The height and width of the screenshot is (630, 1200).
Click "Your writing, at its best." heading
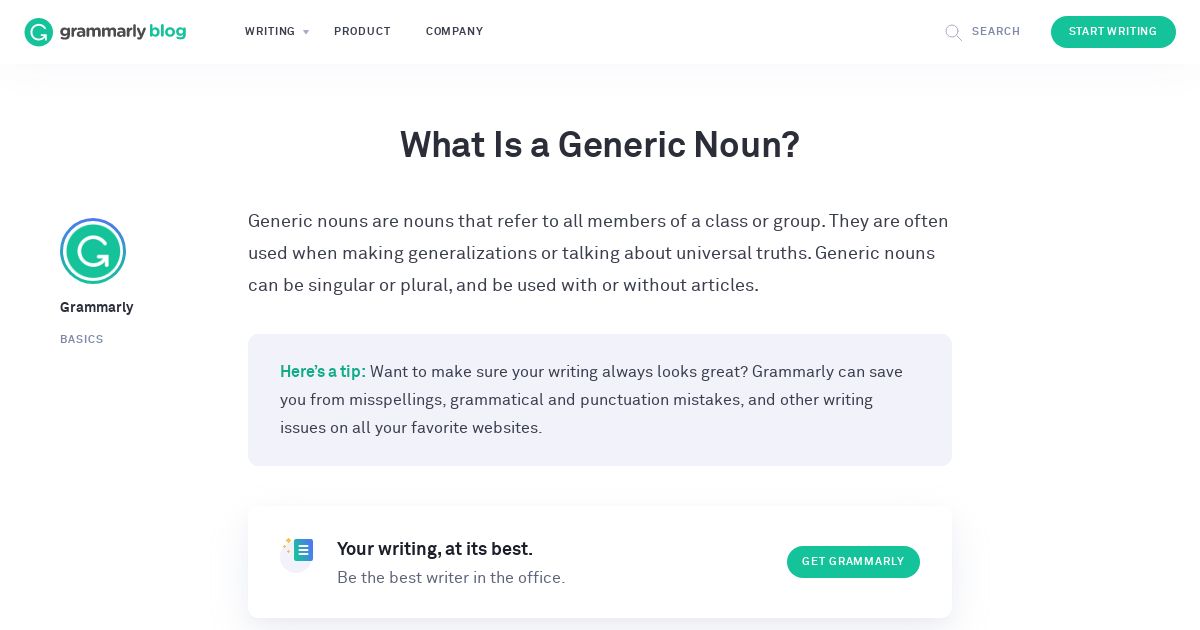coord(435,549)
